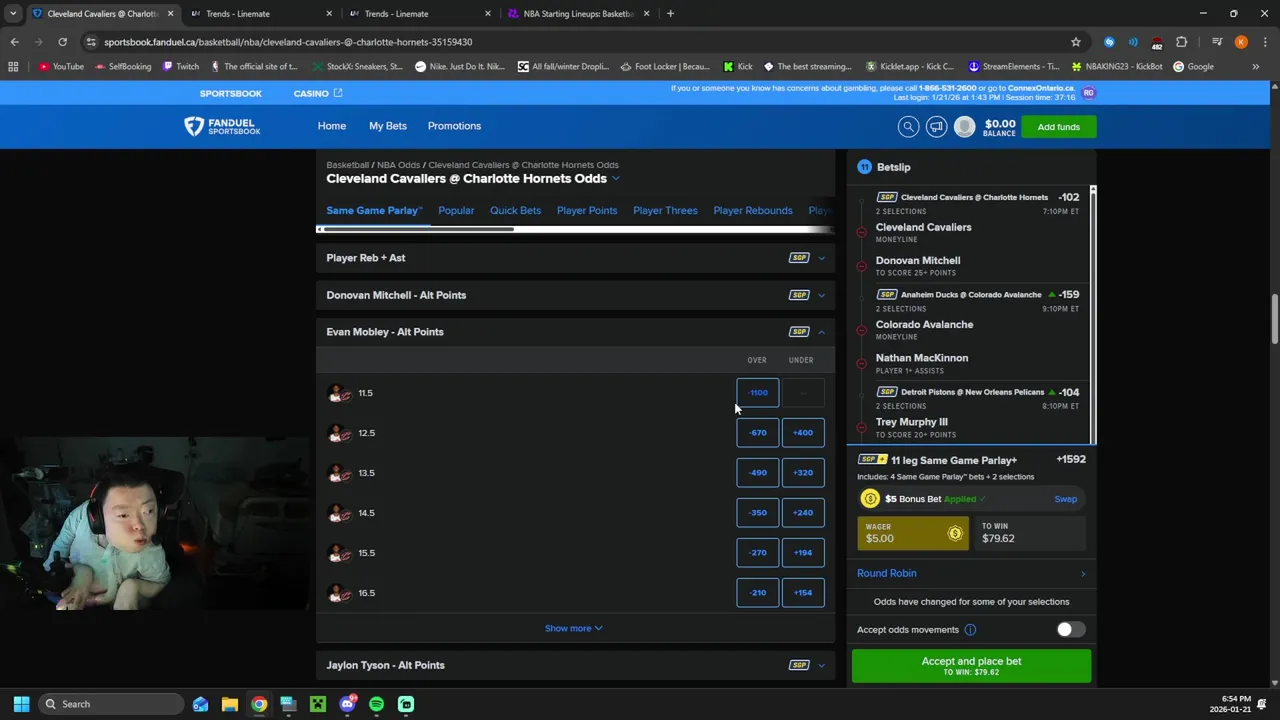1280x720 pixels.
Task: Click the page vertical scrollbar
Action: coord(1274,320)
